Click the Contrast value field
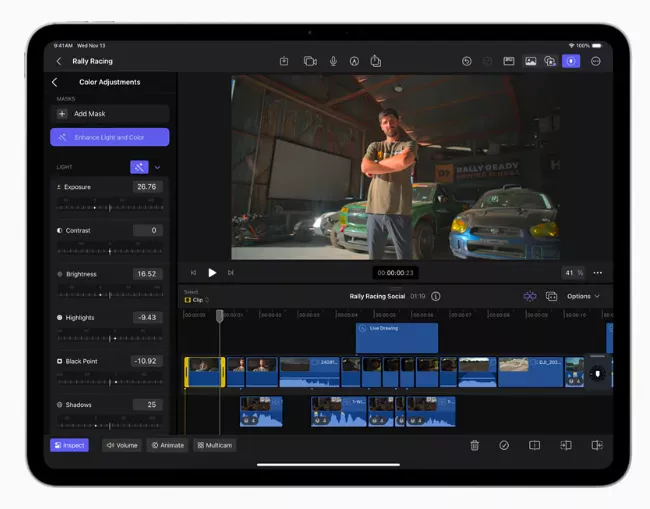This screenshot has width=650, height=509. tap(148, 230)
